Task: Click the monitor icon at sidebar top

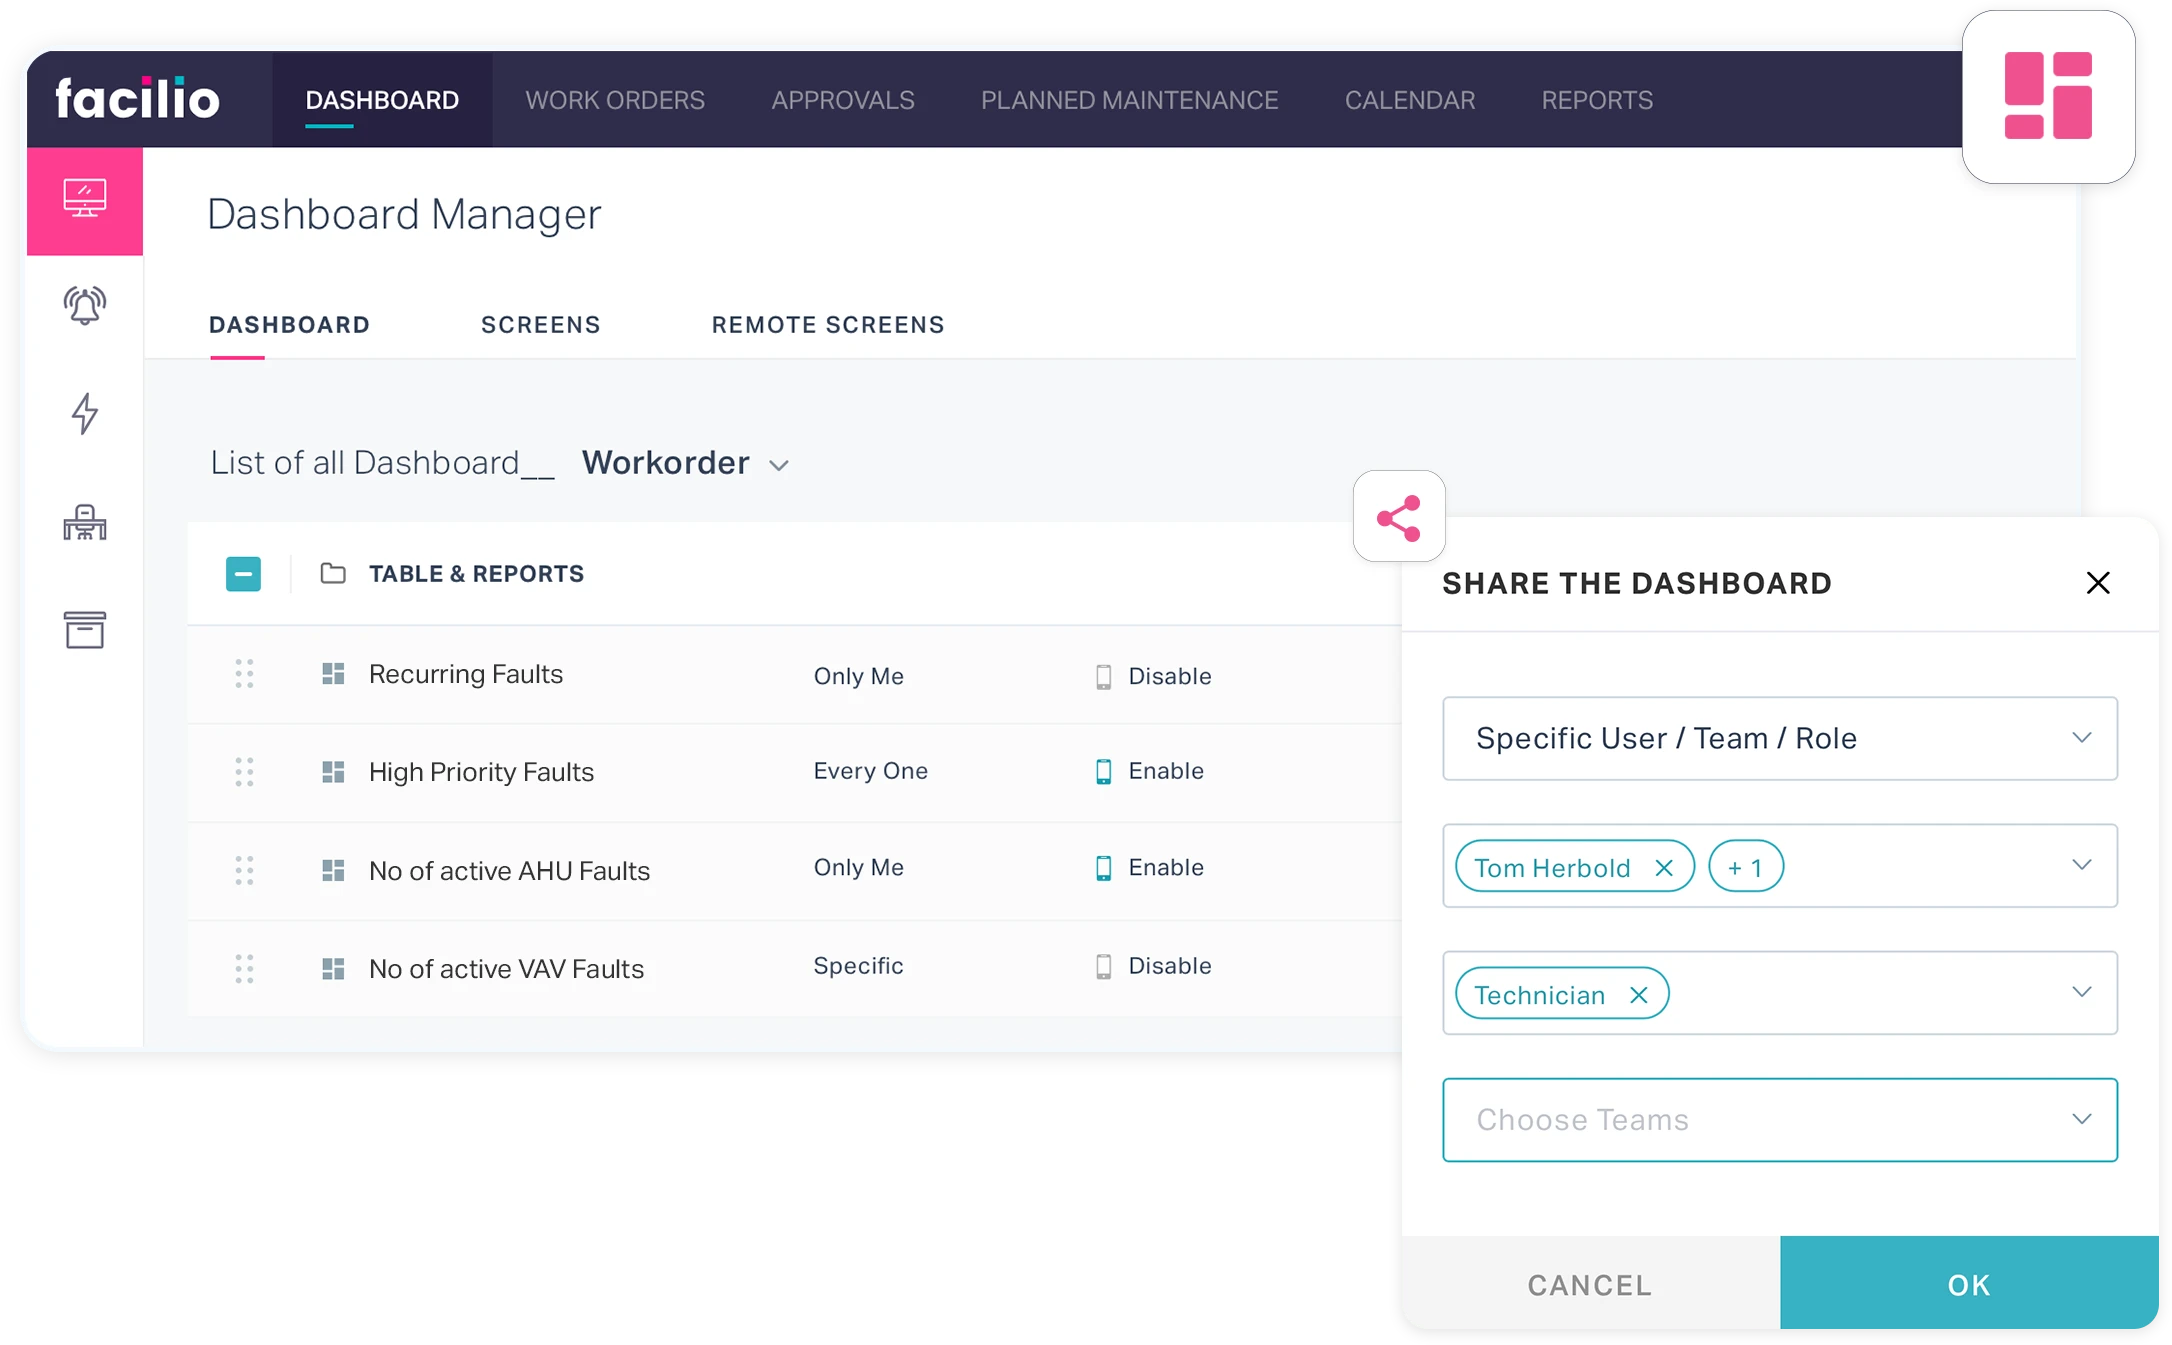Action: (x=85, y=198)
